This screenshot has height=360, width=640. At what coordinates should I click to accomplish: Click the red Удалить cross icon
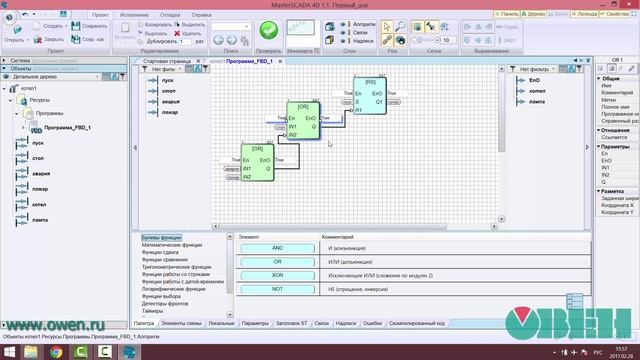(177, 33)
